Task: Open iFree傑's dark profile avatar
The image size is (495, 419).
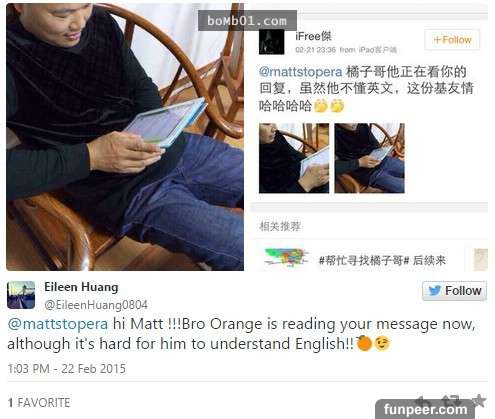Action: [x=272, y=42]
